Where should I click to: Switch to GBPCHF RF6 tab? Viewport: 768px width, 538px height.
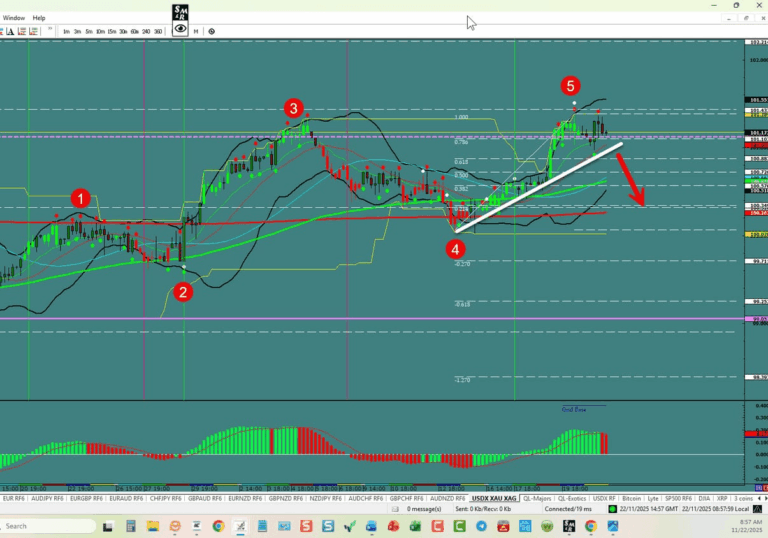point(406,498)
